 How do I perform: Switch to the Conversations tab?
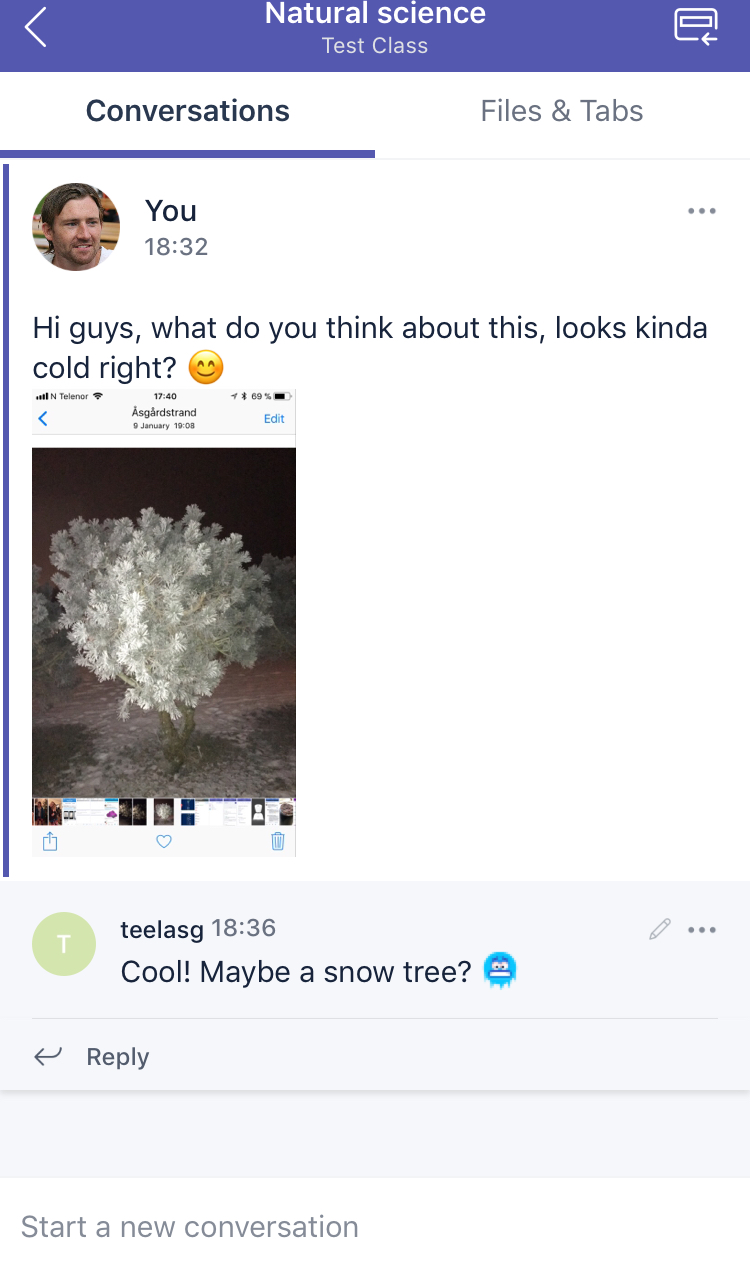point(188,111)
